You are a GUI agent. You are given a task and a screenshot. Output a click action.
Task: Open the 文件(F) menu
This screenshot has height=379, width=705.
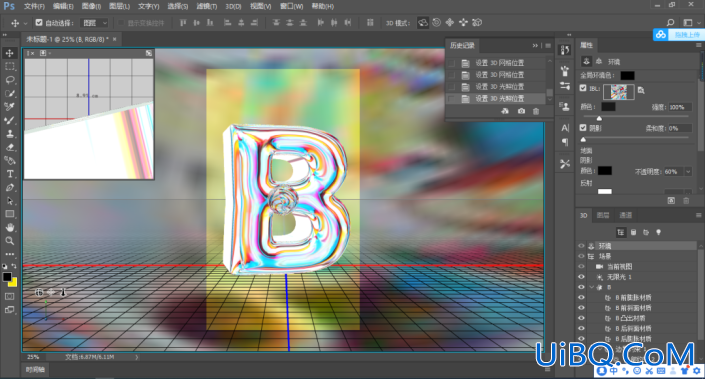click(x=34, y=6)
